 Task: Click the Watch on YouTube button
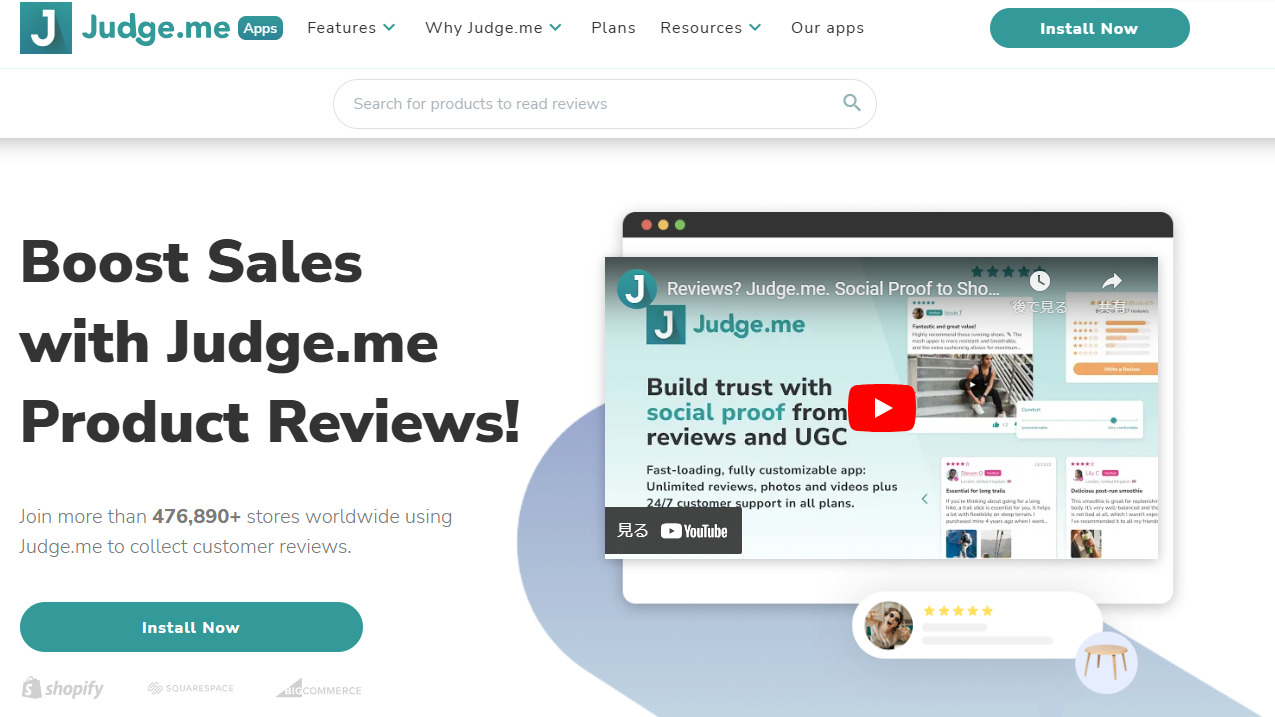click(673, 531)
